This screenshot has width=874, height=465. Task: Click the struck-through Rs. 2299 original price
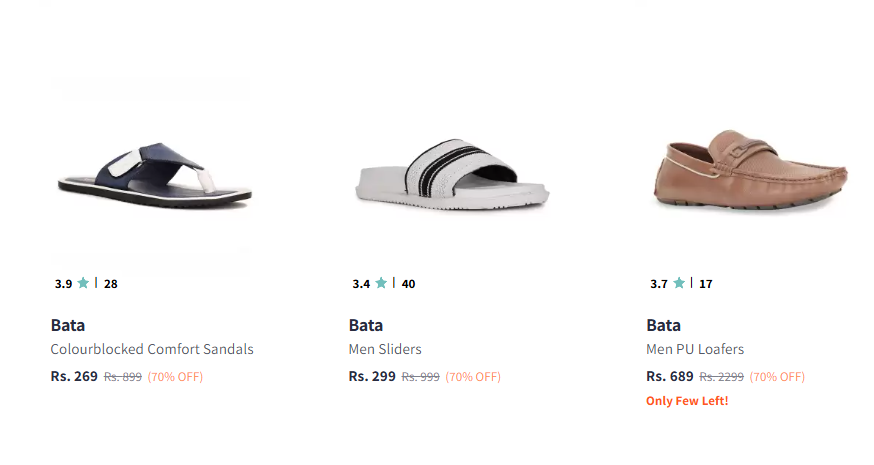point(720,377)
